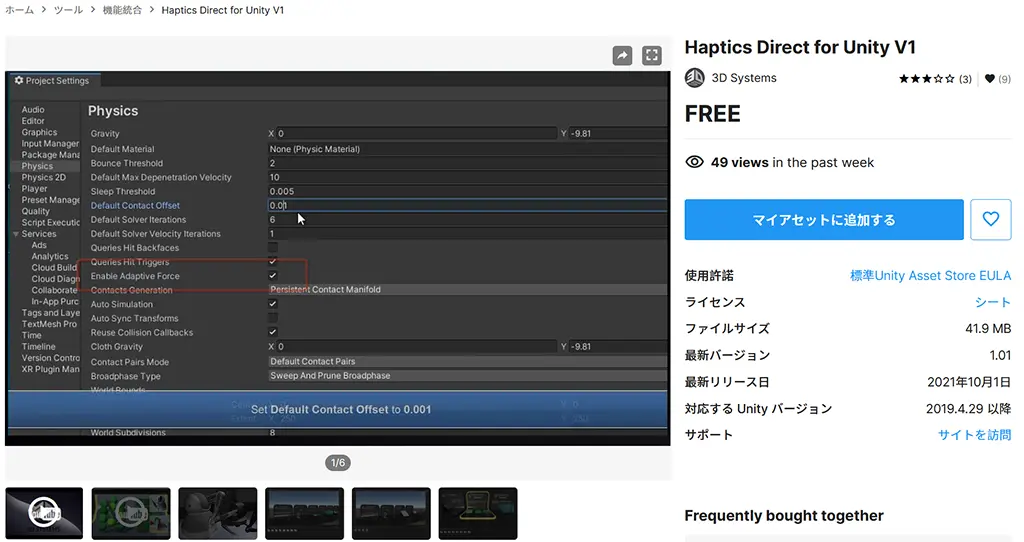
Task: Open the 3D Systems publisher page
Action: click(744, 78)
